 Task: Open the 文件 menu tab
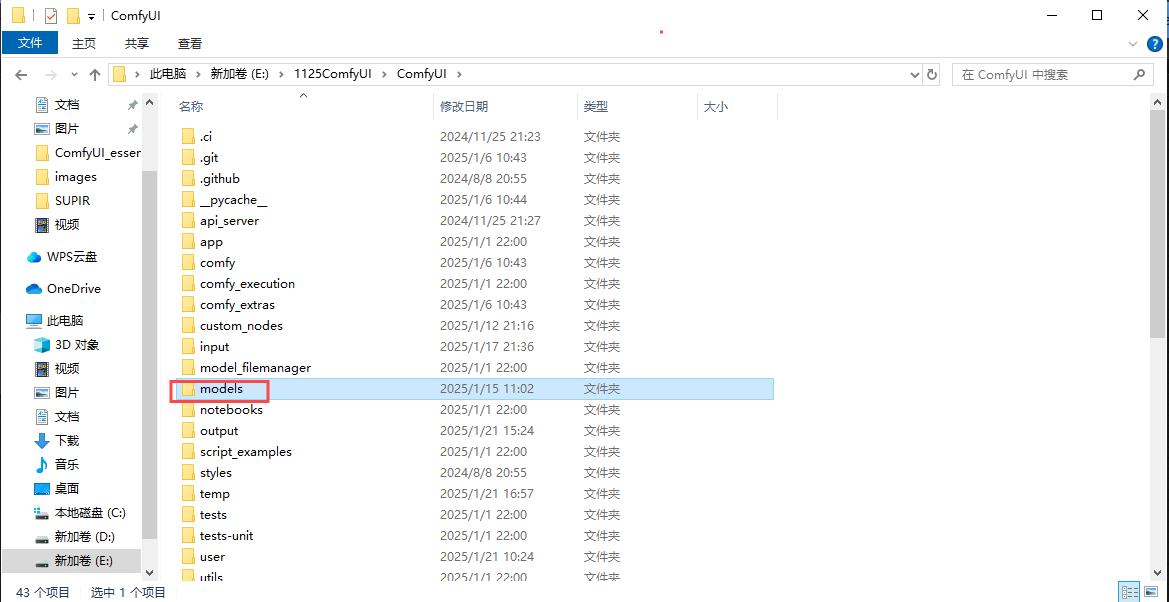coord(30,43)
